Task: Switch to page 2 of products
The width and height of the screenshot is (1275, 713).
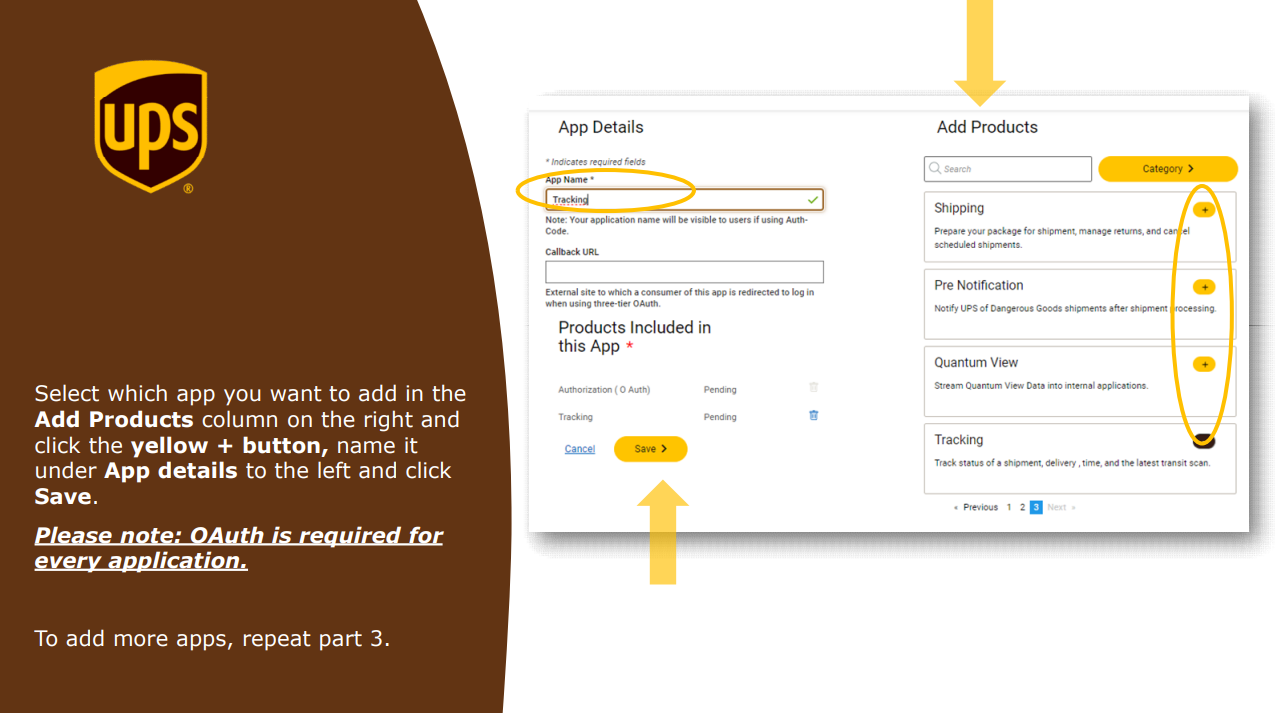Action: [x=1022, y=507]
